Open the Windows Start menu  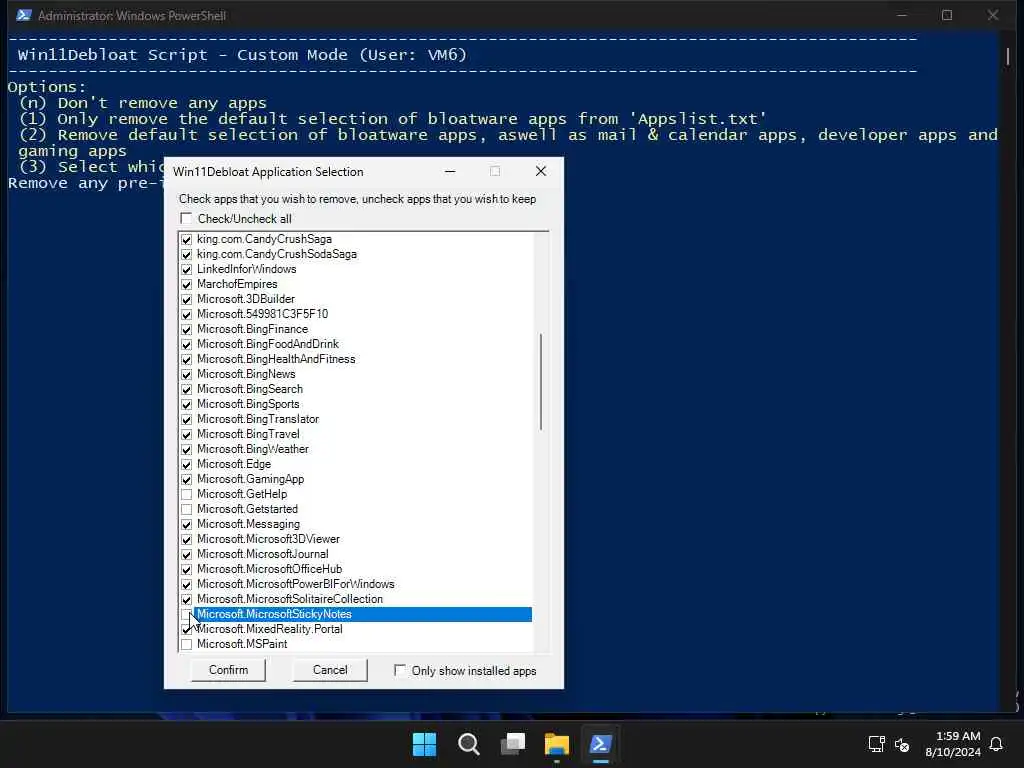pyautogui.click(x=424, y=744)
